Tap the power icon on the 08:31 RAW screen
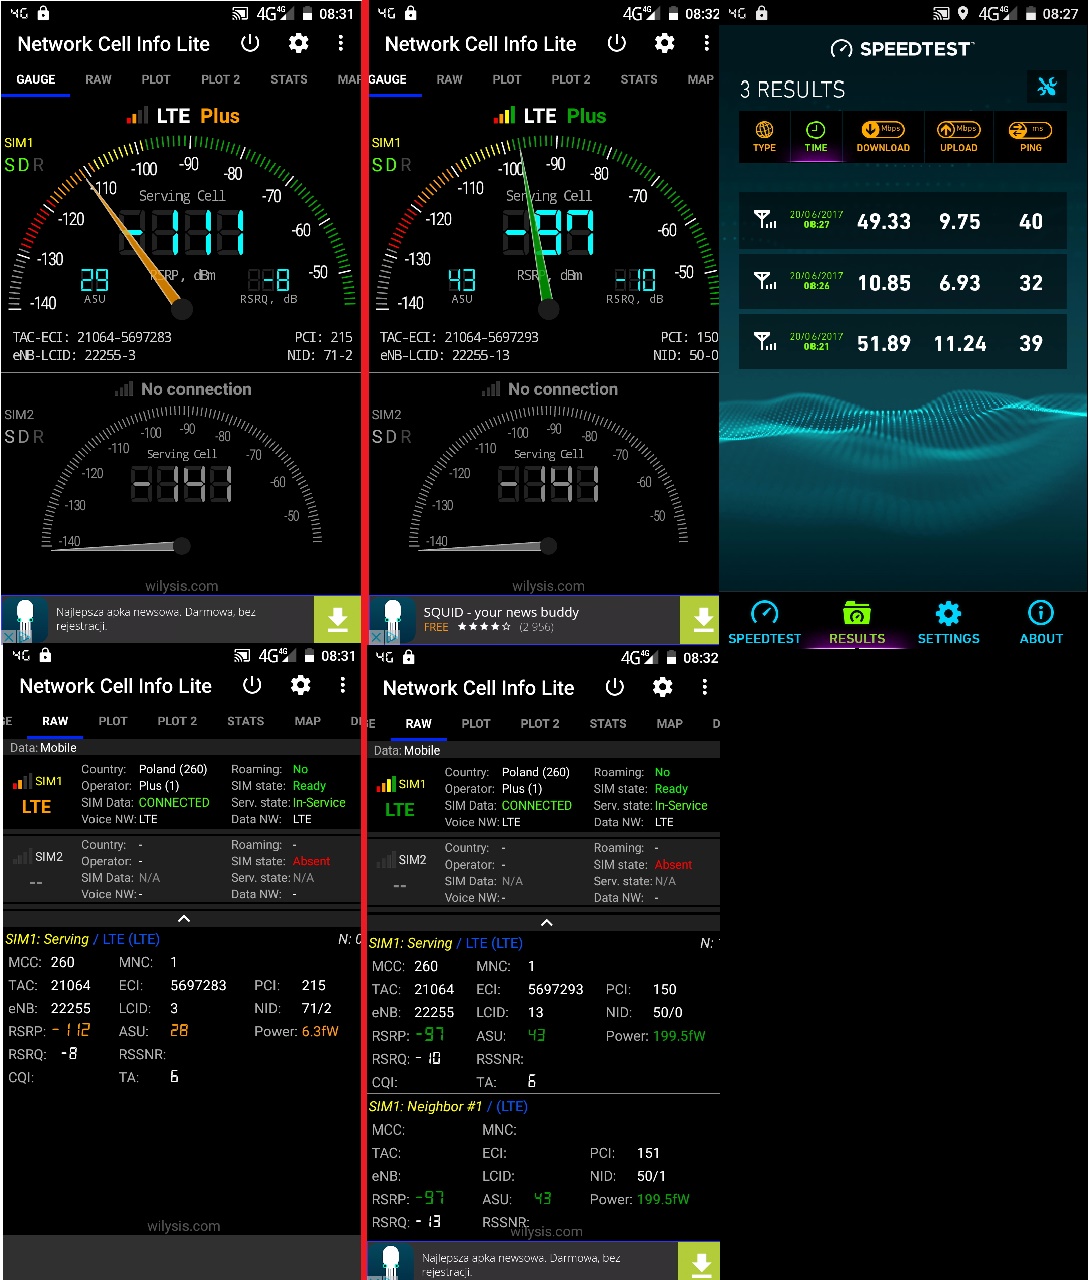This screenshot has width=1088, height=1280. tap(252, 686)
